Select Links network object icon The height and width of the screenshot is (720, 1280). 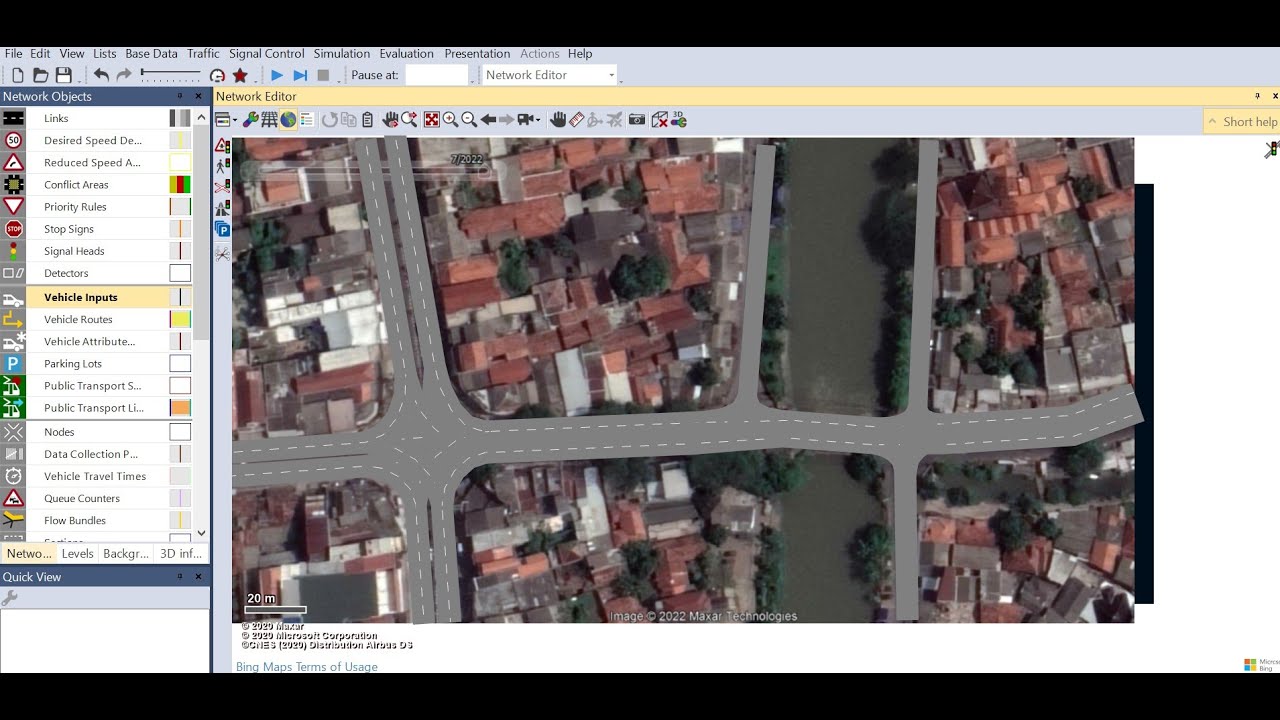pyautogui.click(x=13, y=118)
